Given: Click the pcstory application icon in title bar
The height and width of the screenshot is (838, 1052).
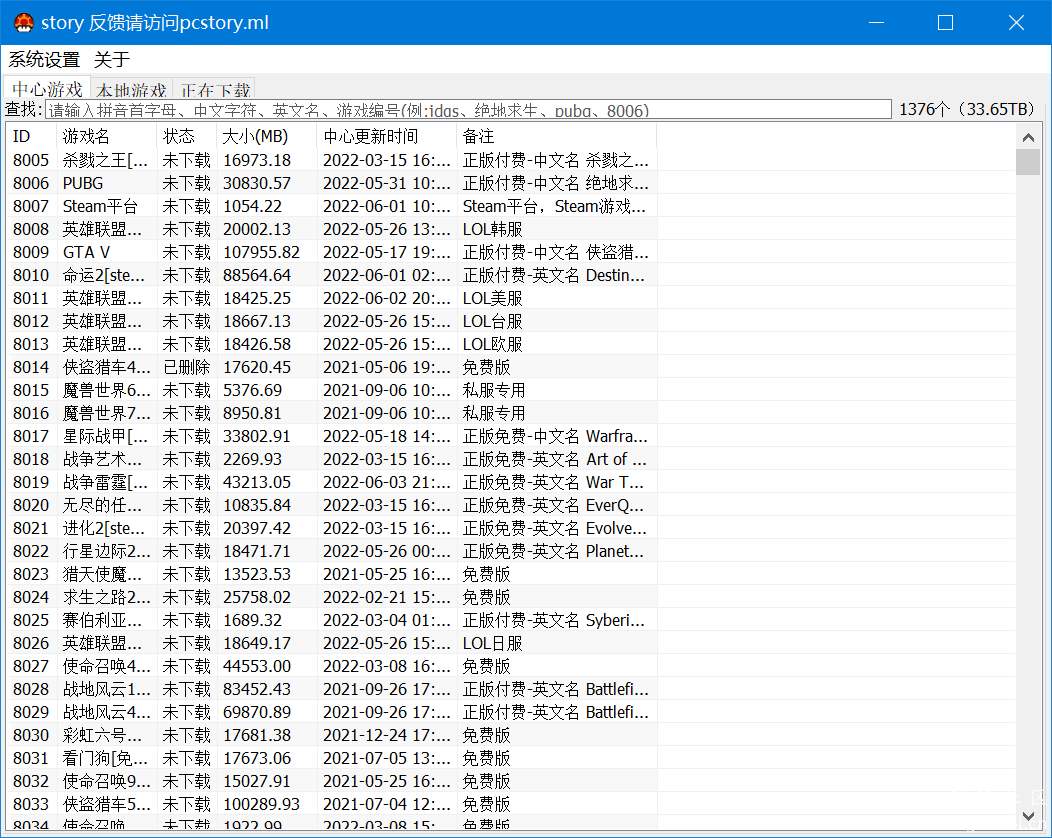Looking at the screenshot, I should coord(22,21).
